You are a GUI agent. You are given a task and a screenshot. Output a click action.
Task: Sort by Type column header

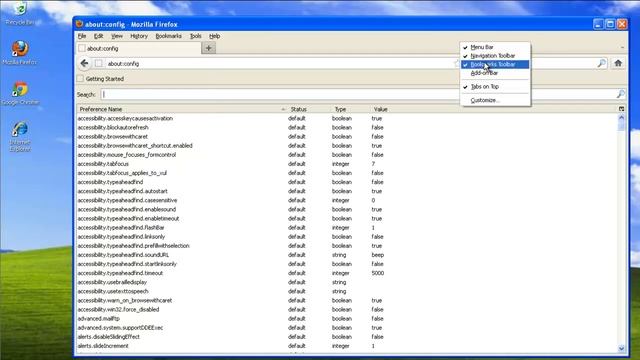pos(351,109)
